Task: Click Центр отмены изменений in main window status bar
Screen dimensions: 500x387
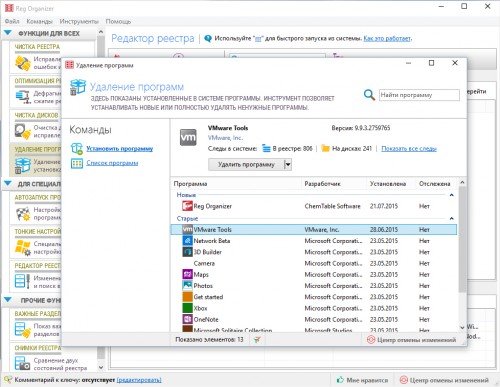Action: coord(444,380)
